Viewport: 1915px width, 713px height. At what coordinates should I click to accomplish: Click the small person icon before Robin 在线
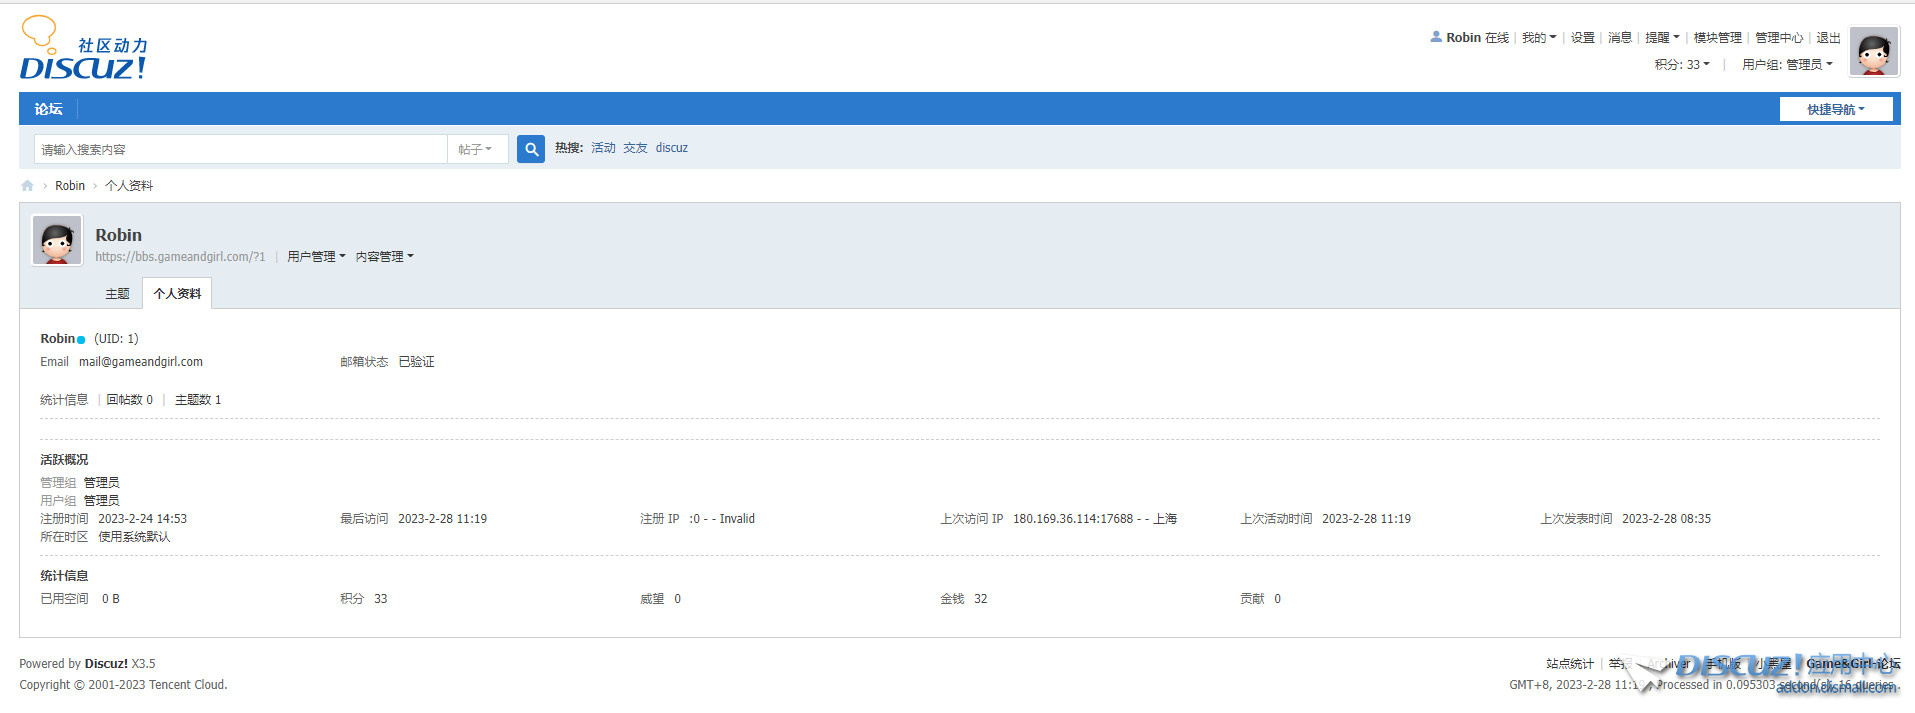pyautogui.click(x=1436, y=37)
